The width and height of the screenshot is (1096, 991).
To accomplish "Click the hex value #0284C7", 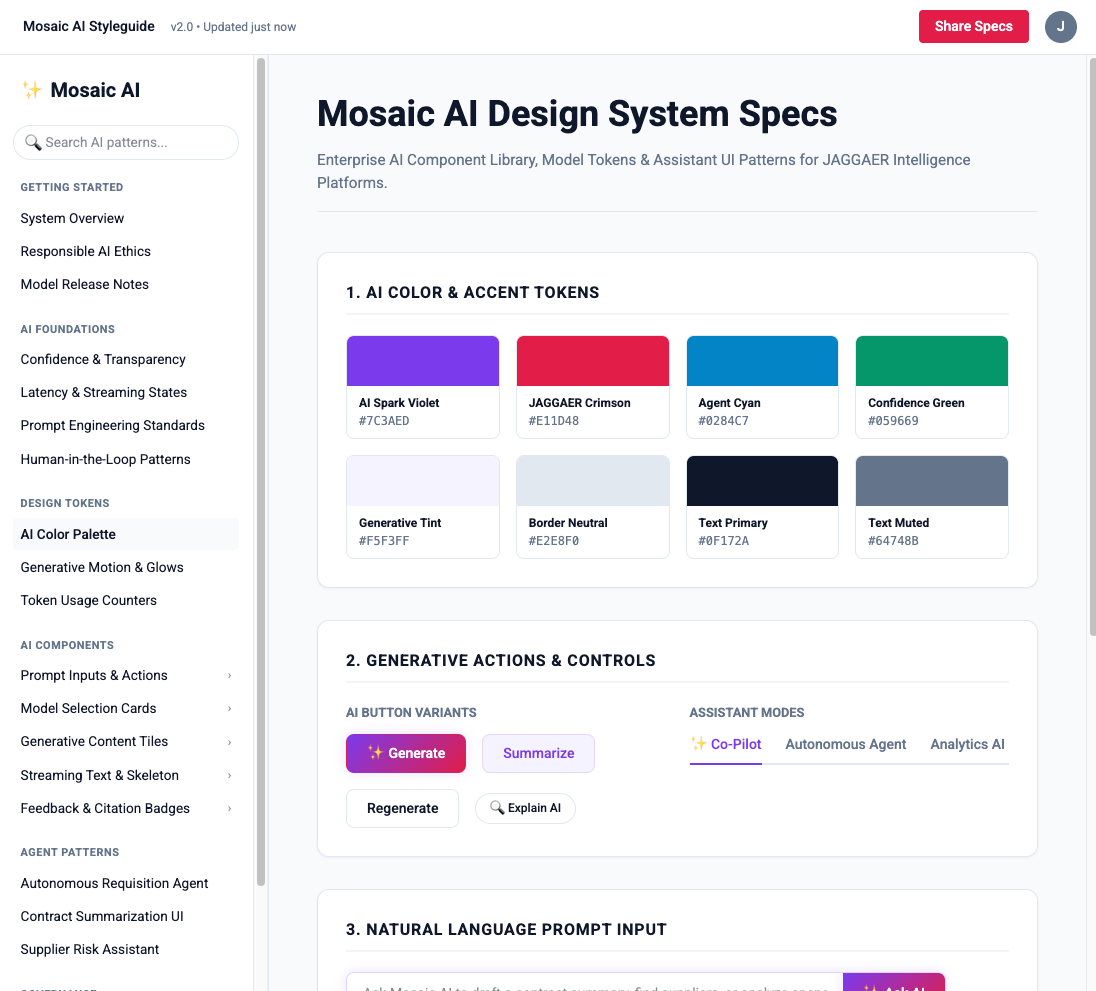I will point(723,421).
